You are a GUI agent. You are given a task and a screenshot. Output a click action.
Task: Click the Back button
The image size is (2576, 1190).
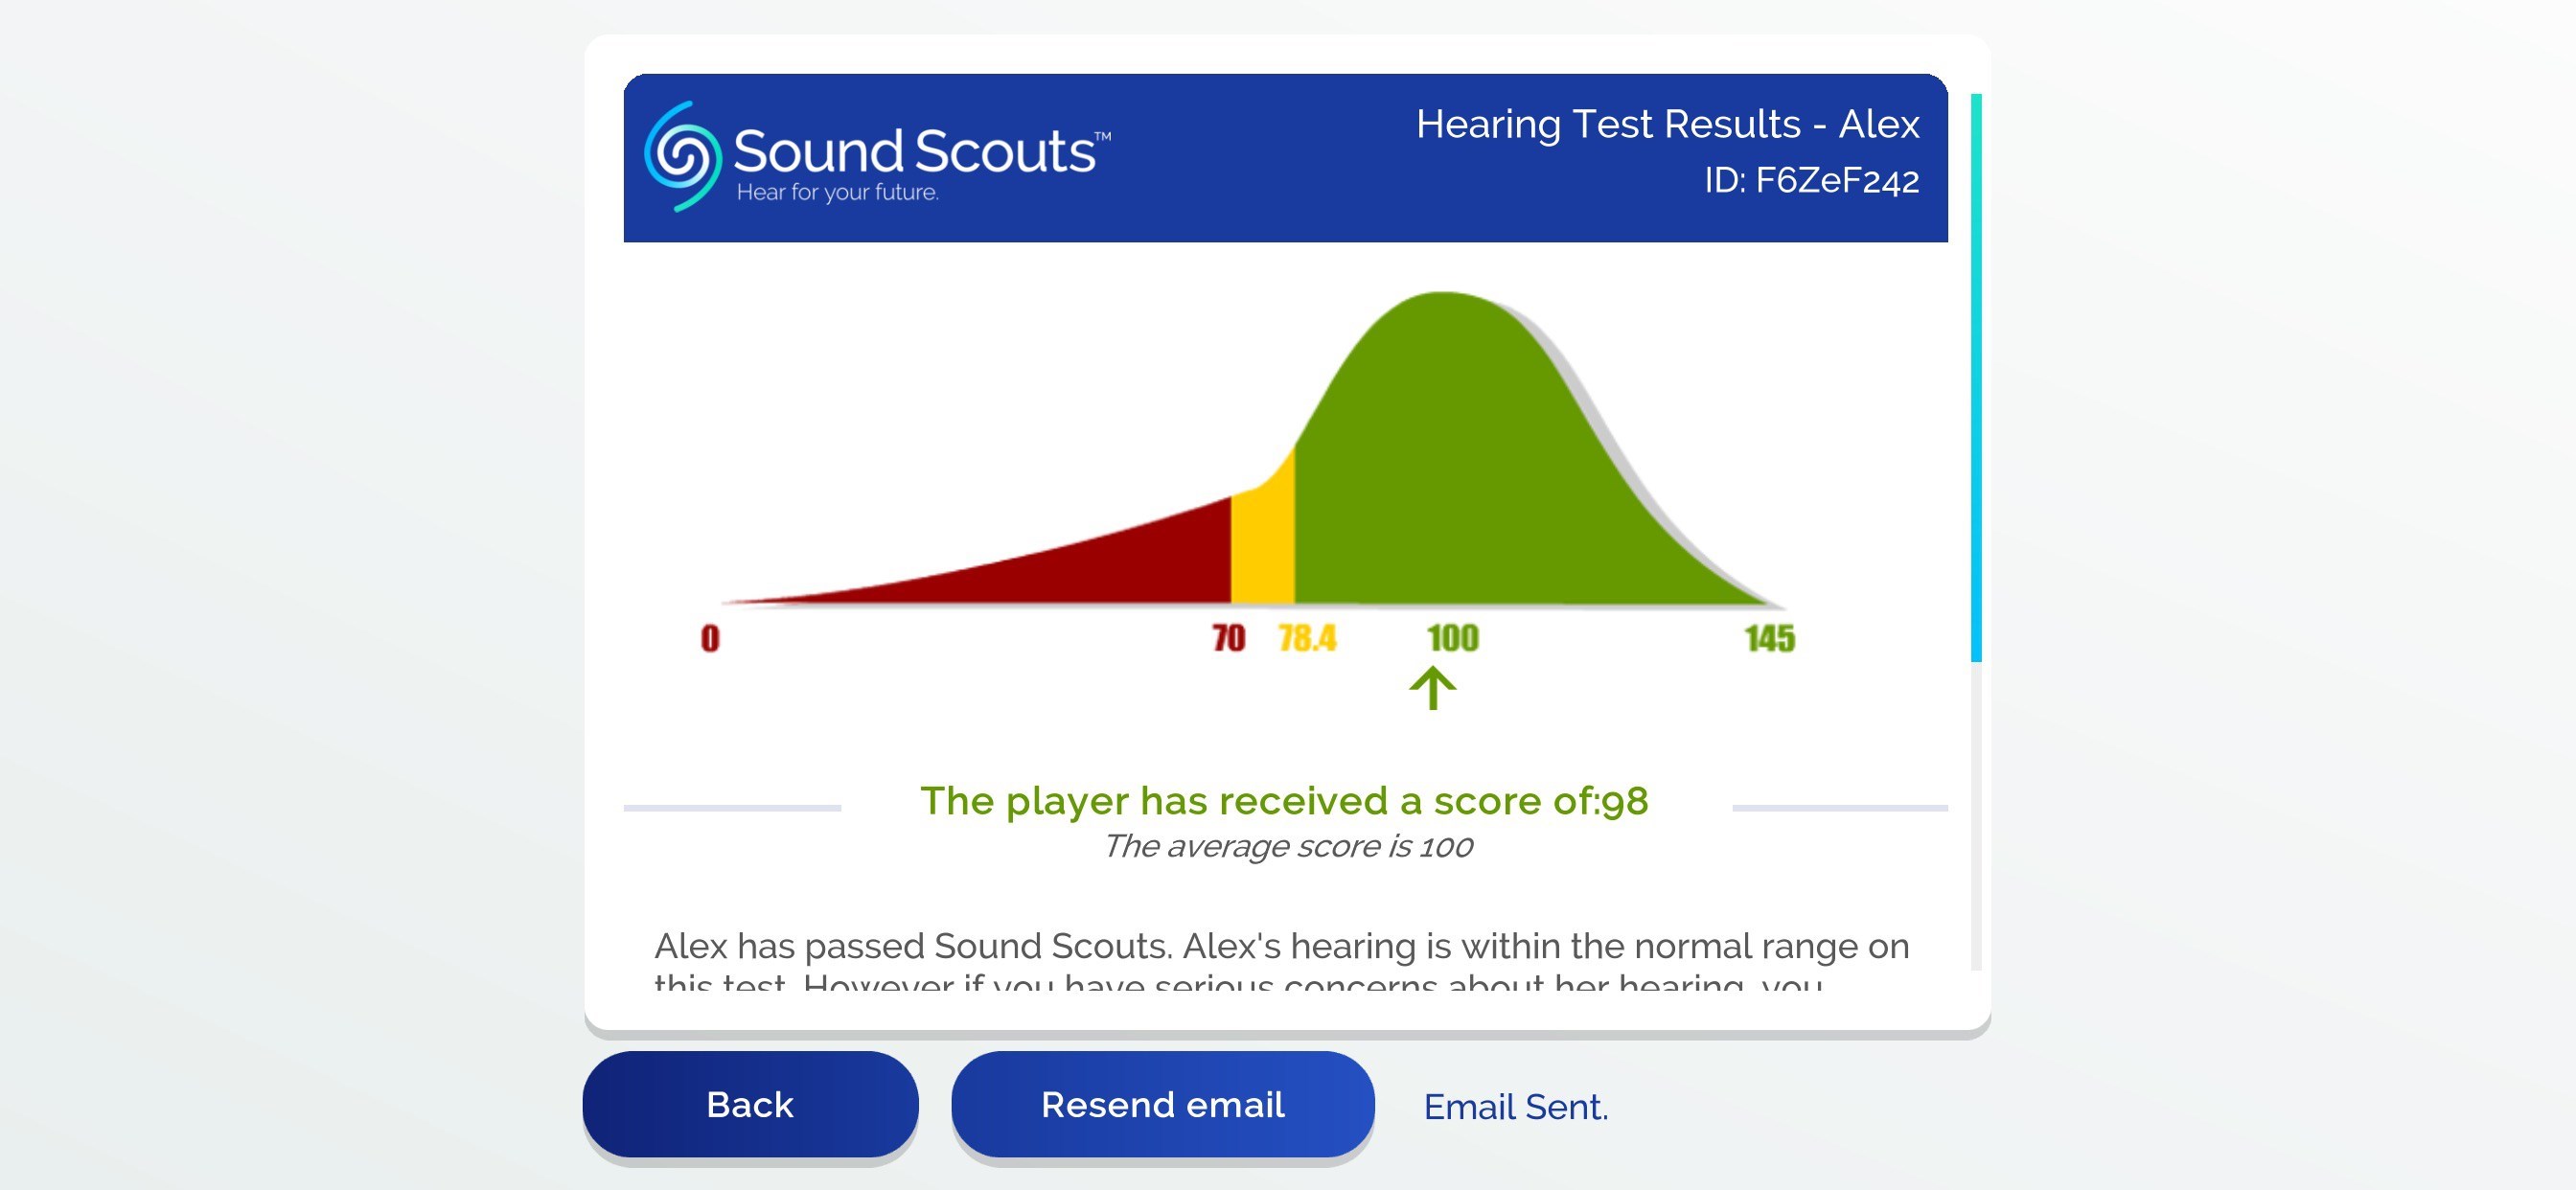[750, 1104]
